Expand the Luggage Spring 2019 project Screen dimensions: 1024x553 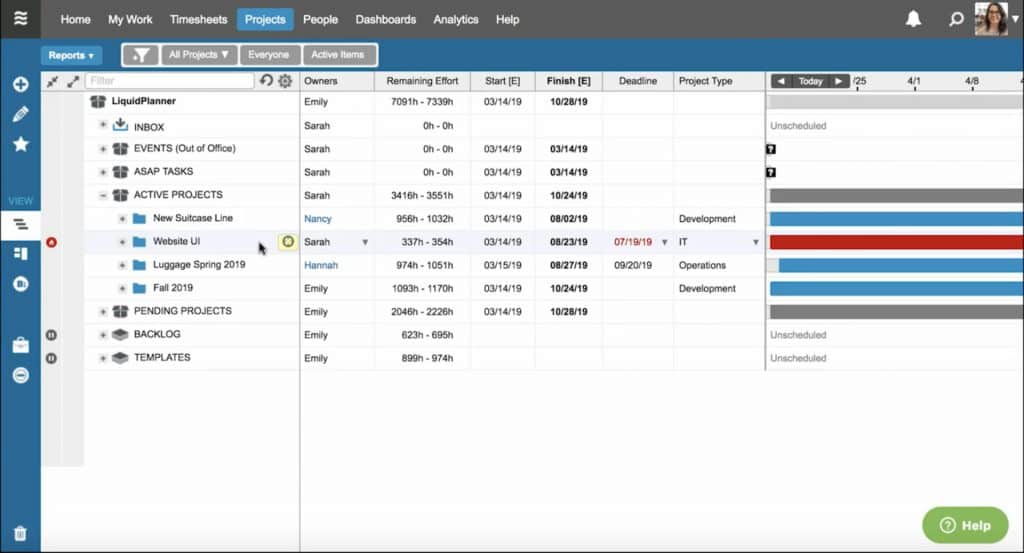pyautogui.click(x=122, y=265)
